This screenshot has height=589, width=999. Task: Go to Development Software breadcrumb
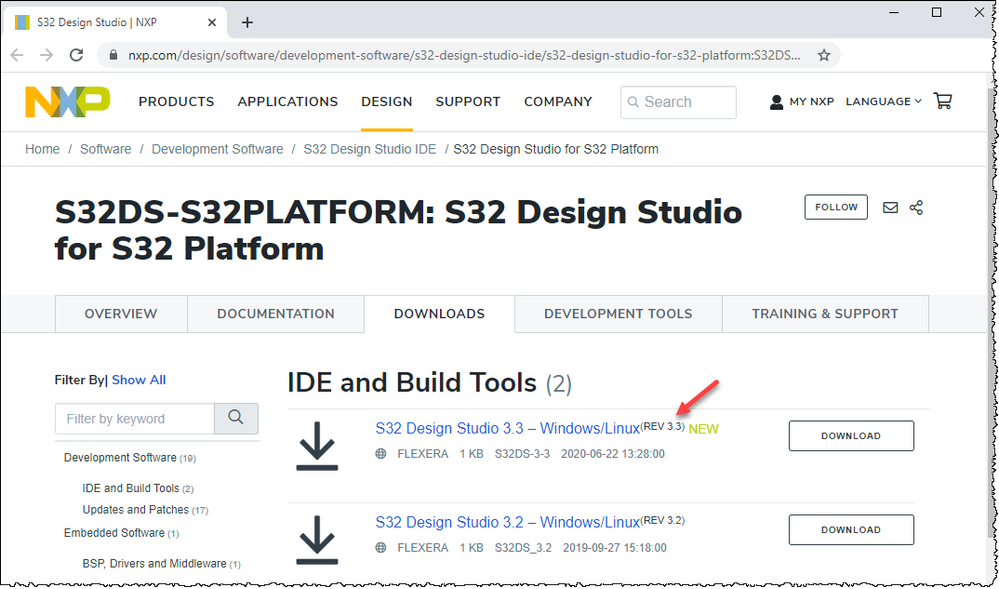click(217, 149)
